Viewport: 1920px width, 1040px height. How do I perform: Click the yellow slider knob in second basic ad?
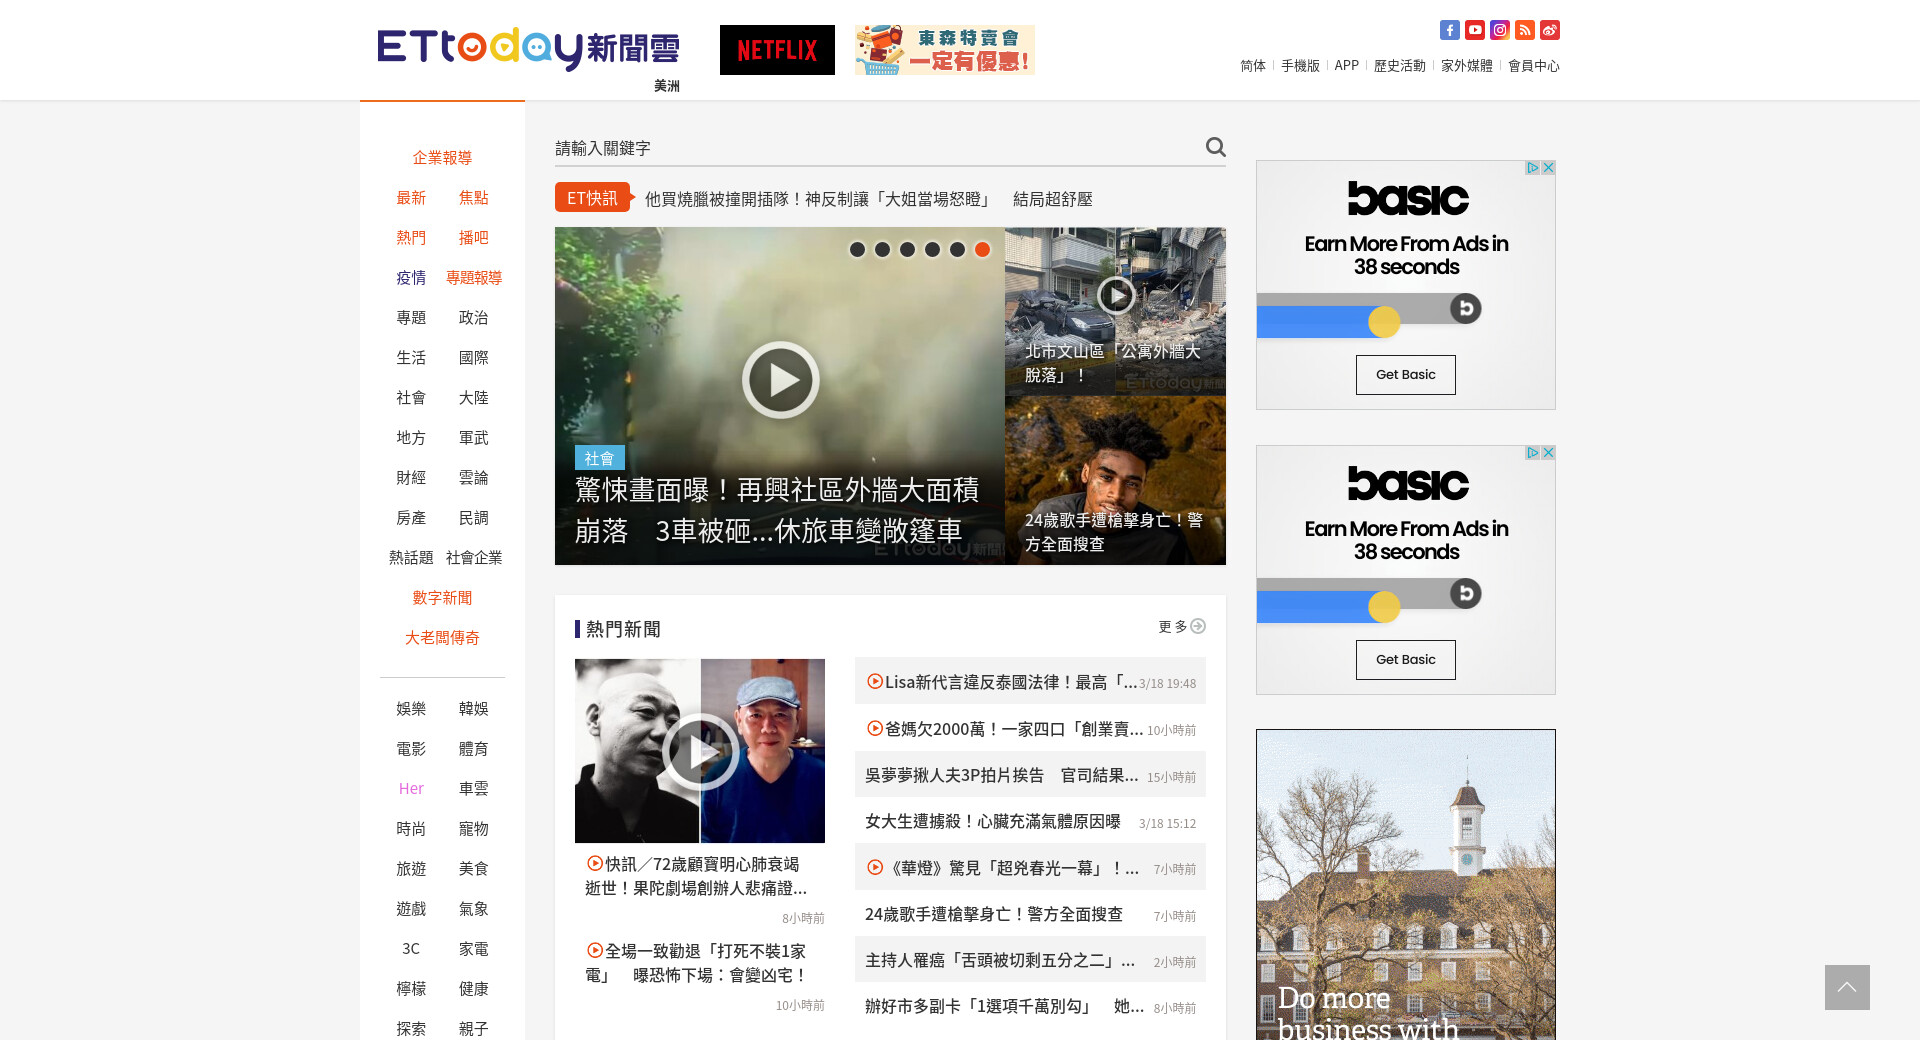(x=1384, y=607)
